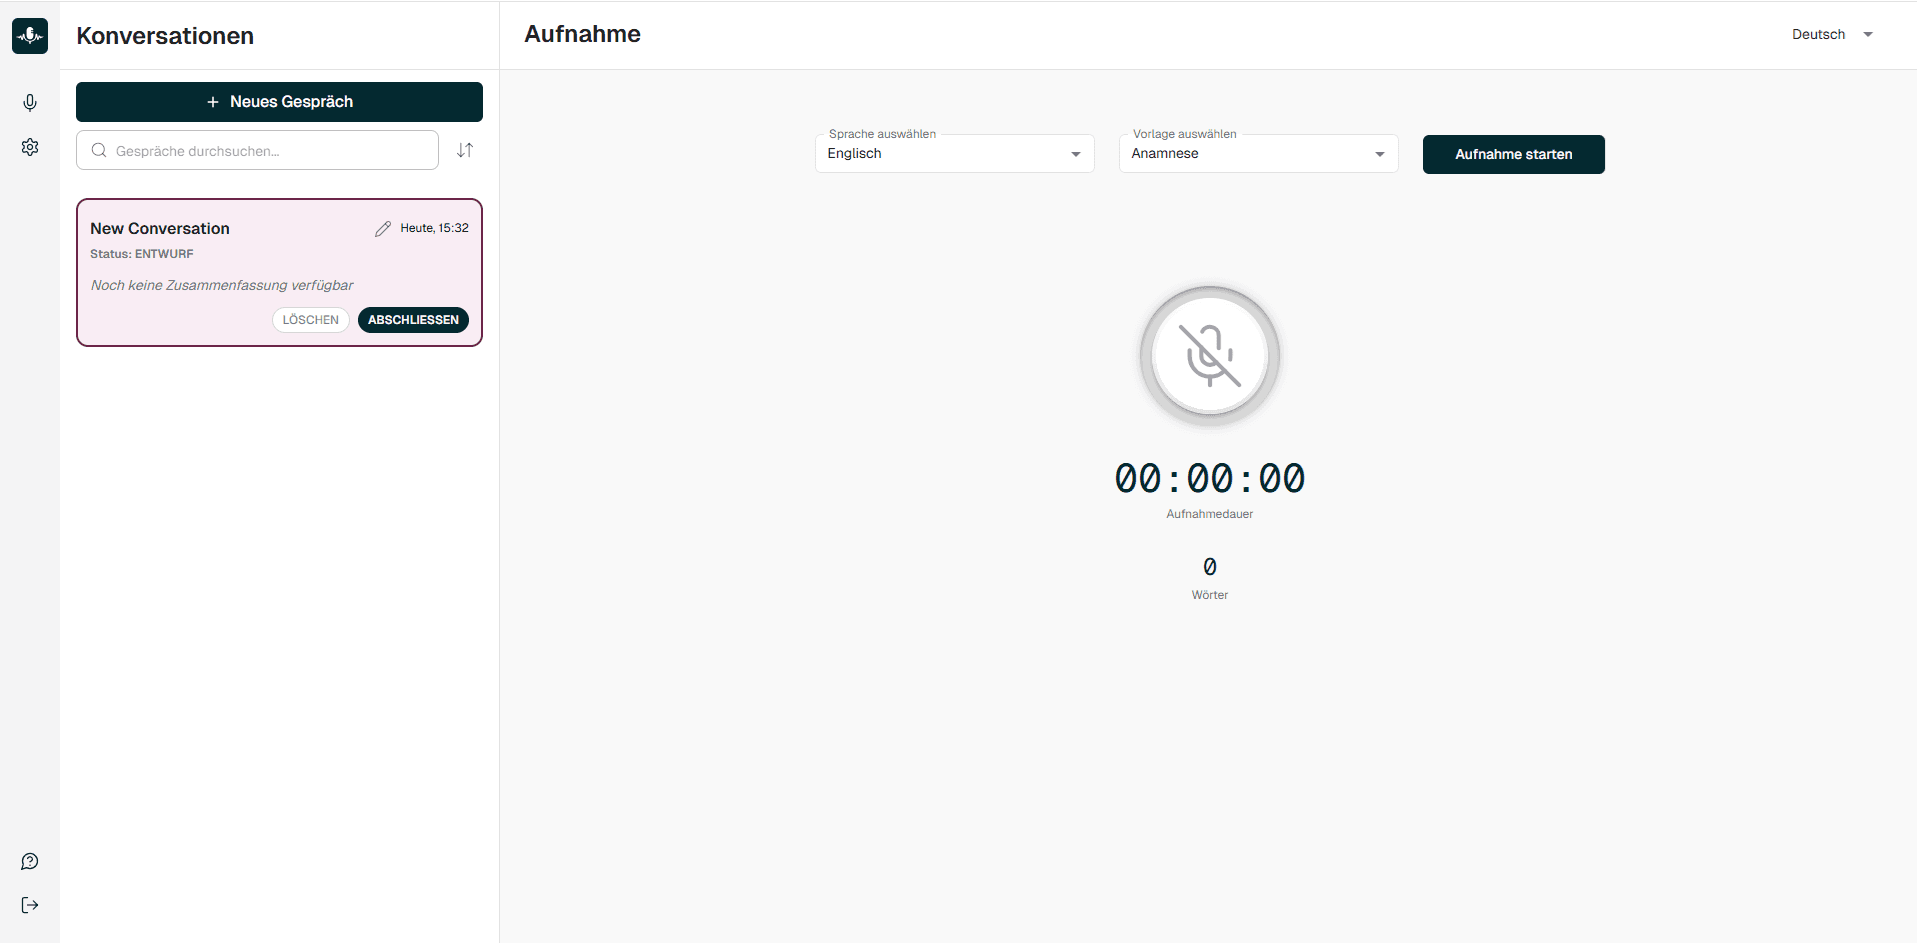Start a Neues Gespräch
The image size is (1917, 943).
click(279, 102)
